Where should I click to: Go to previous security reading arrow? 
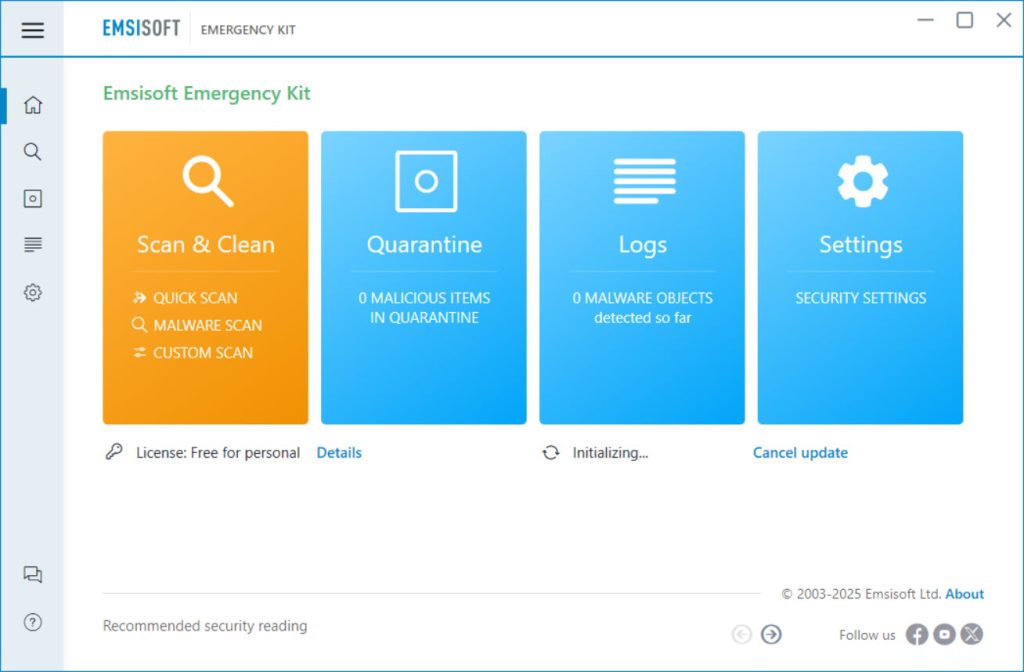click(x=742, y=634)
